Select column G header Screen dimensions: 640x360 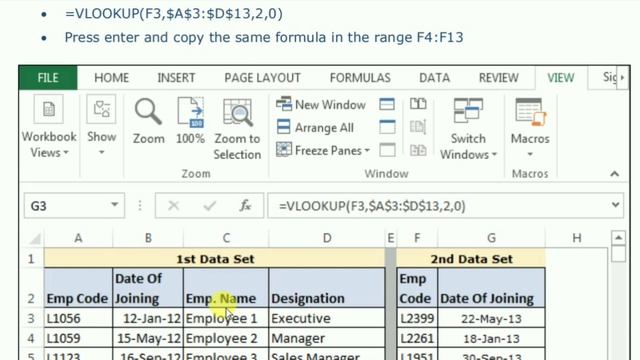tap(491, 238)
